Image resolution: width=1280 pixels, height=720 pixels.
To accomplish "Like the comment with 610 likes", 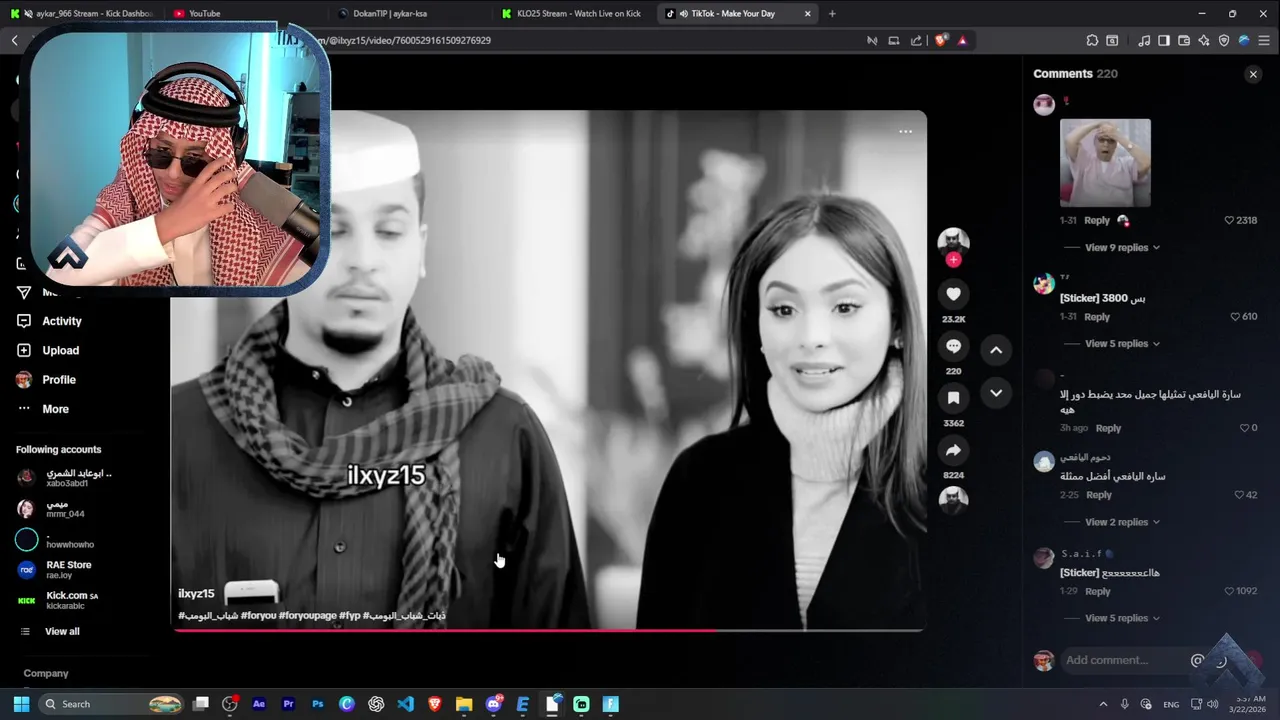I will tap(1235, 316).
